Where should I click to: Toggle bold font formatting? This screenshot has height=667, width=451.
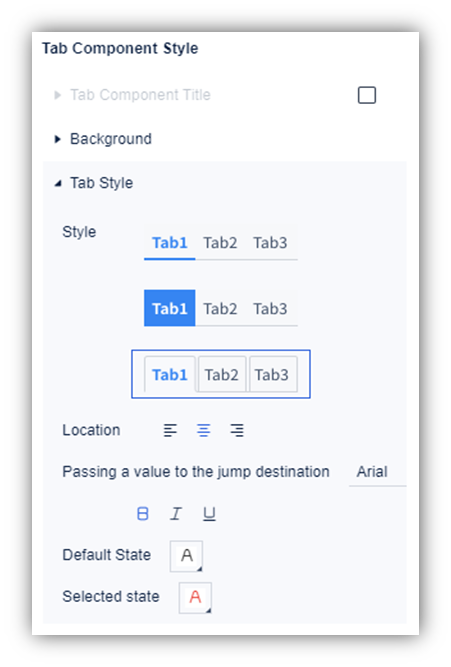[143, 514]
